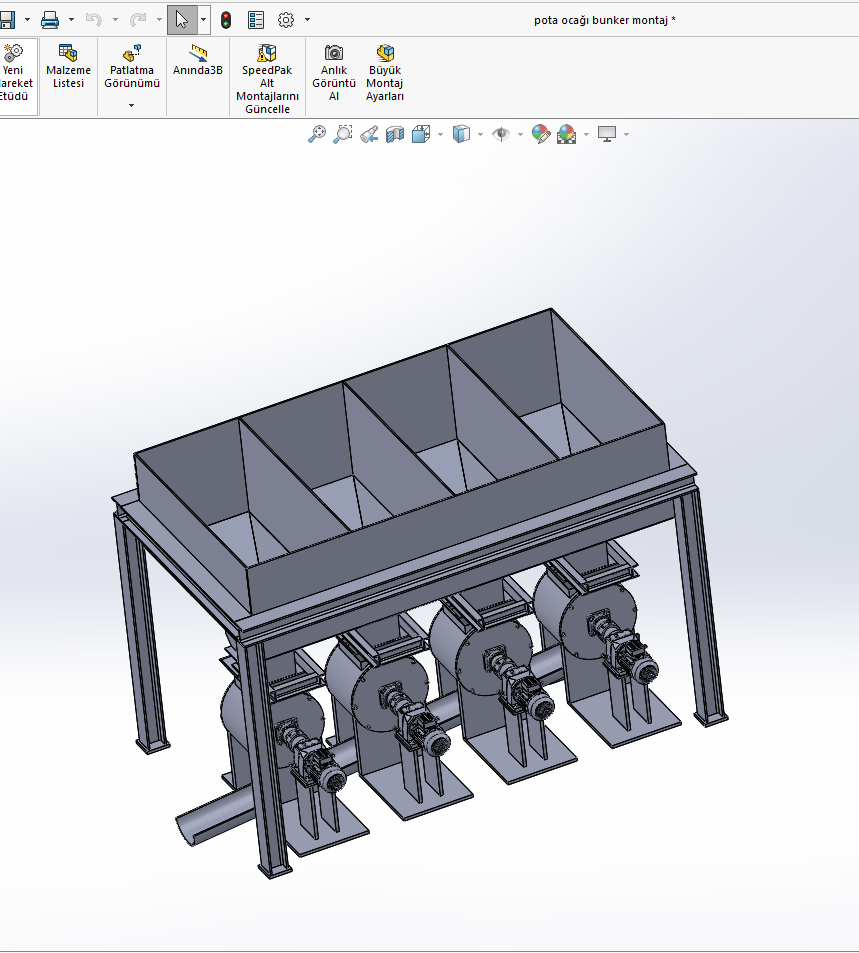Screen dimensions: 859x953
Task: Open the View Orientation cube menu
Action: (x=421, y=134)
